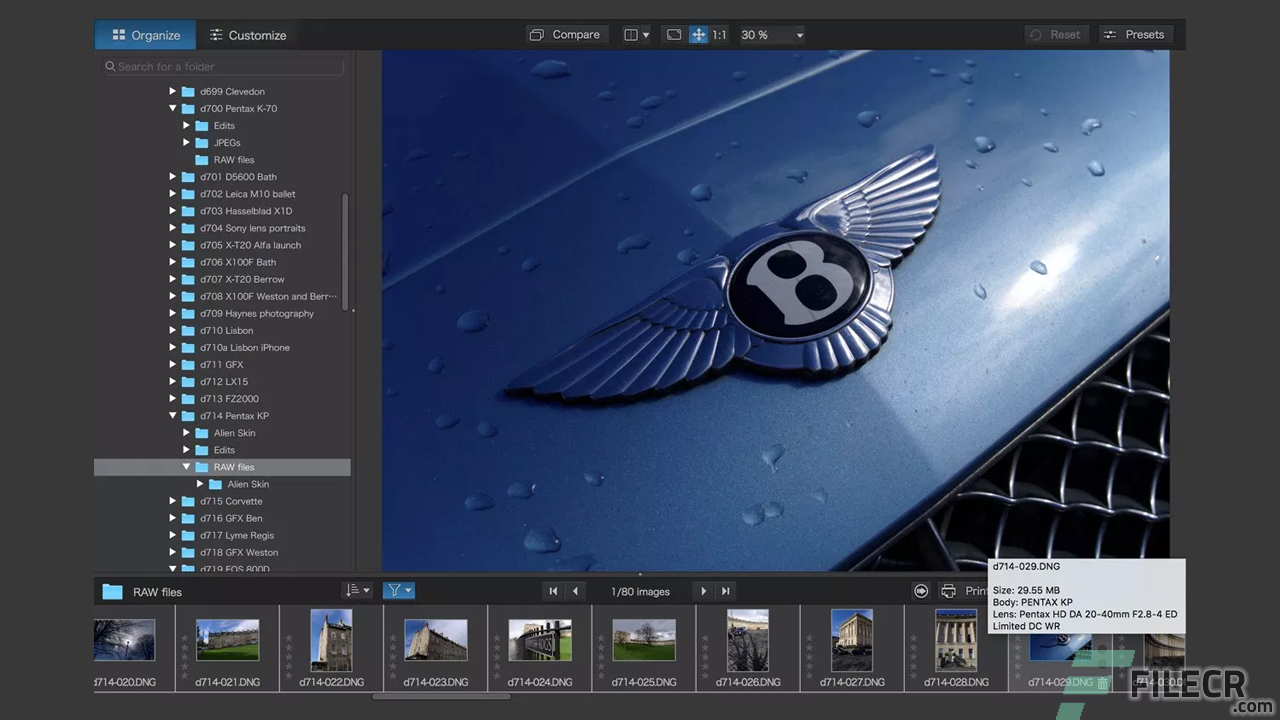Select the d703 Hasselblad X1D folder
Viewport: 1280px width, 720px height.
click(246, 211)
